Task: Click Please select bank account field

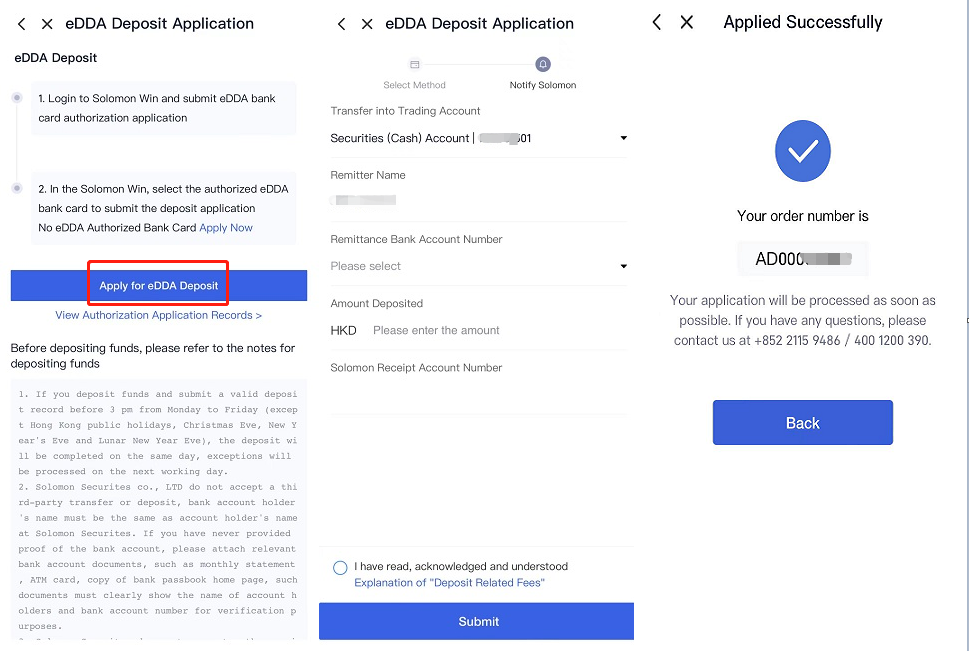Action: tap(478, 266)
